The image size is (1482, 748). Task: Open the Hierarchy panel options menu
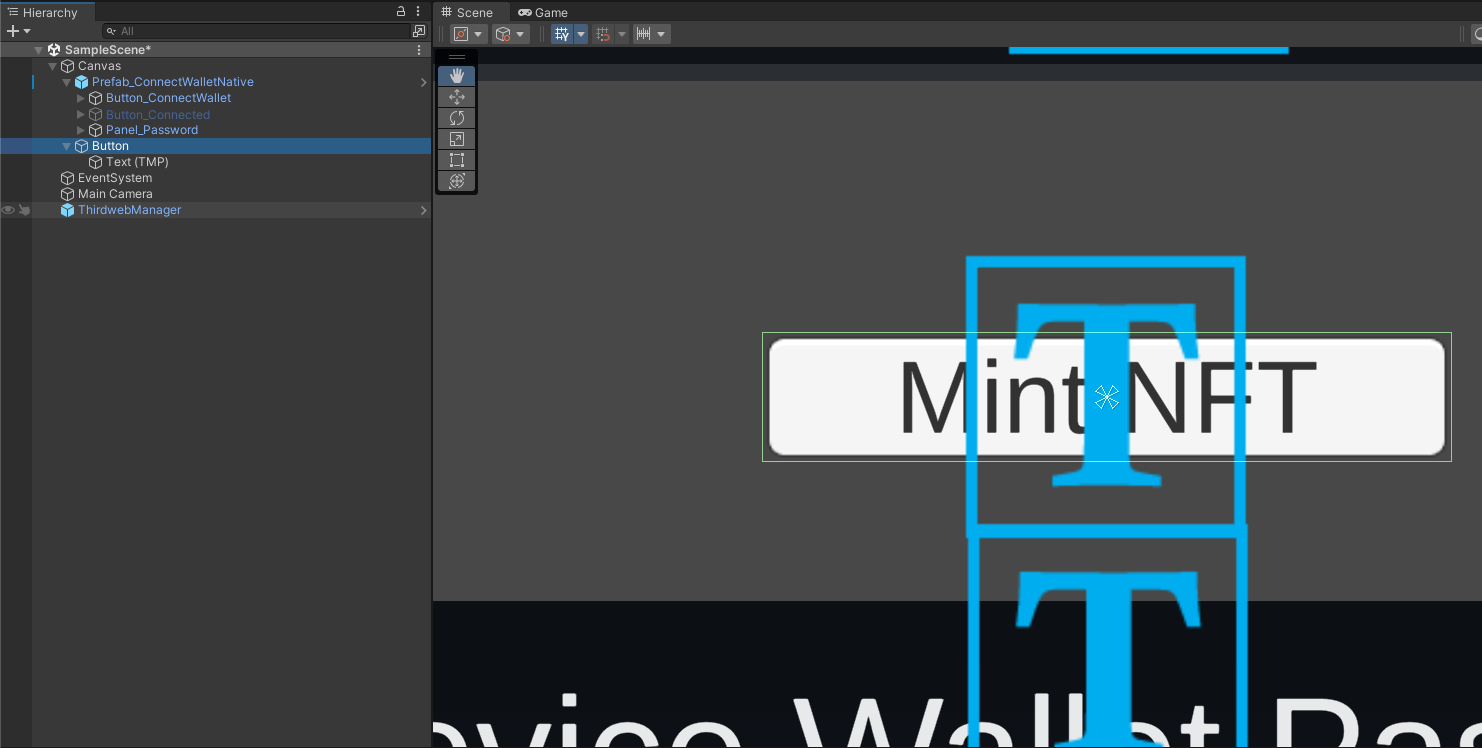(x=418, y=12)
